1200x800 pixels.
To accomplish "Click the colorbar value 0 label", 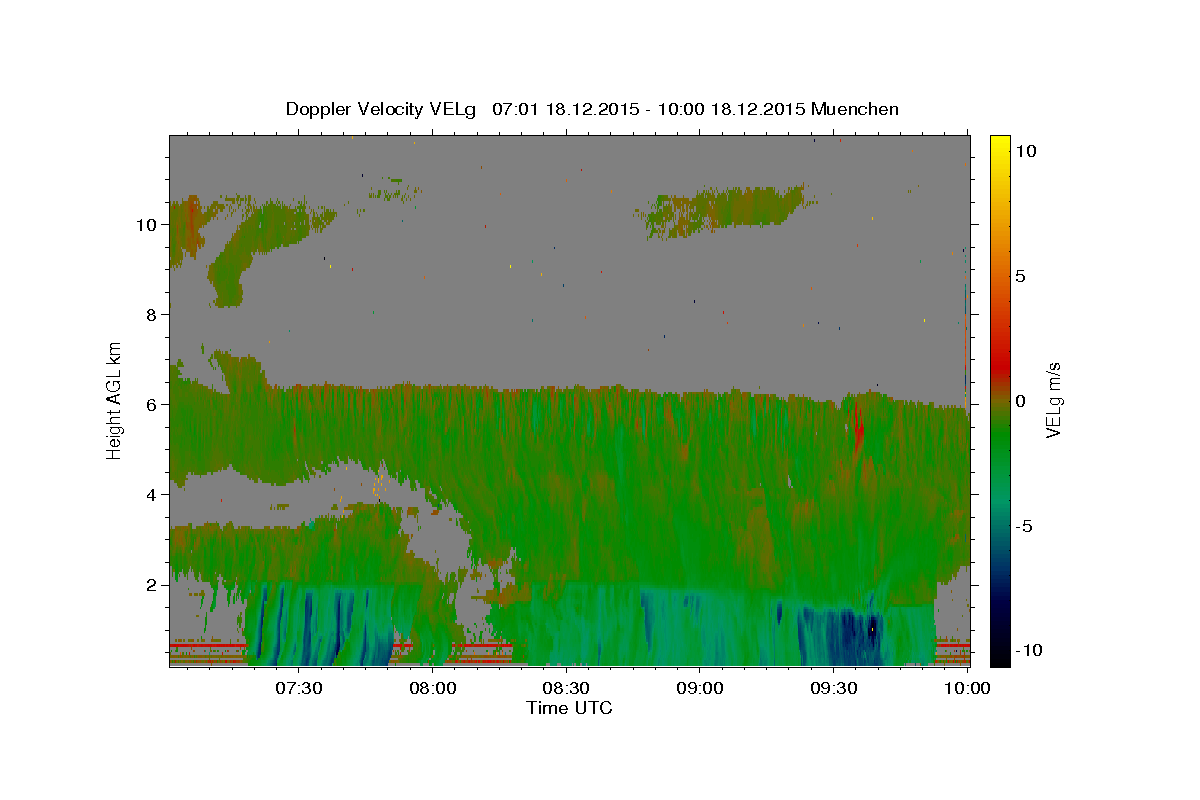I will tap(1020, 400).
